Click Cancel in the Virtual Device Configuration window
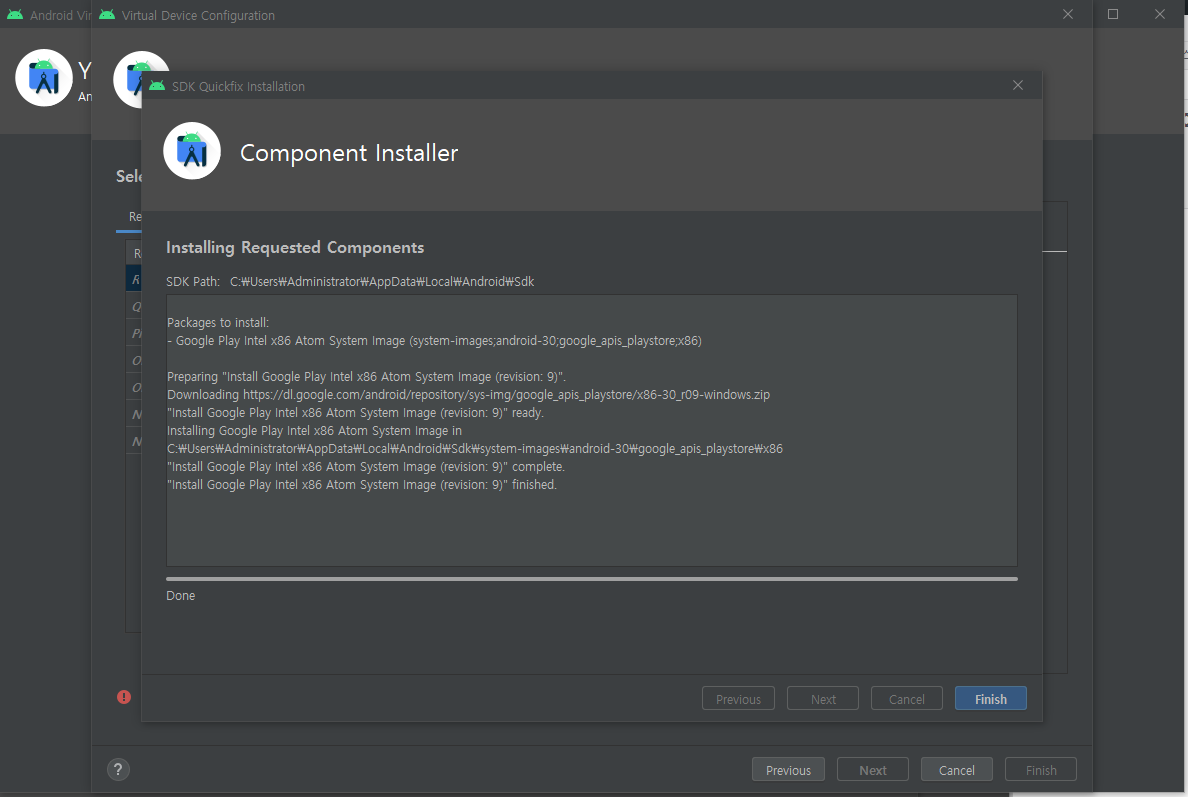Image resolution: width=1188 pixels, height=797 pixels. click(956, 770)
